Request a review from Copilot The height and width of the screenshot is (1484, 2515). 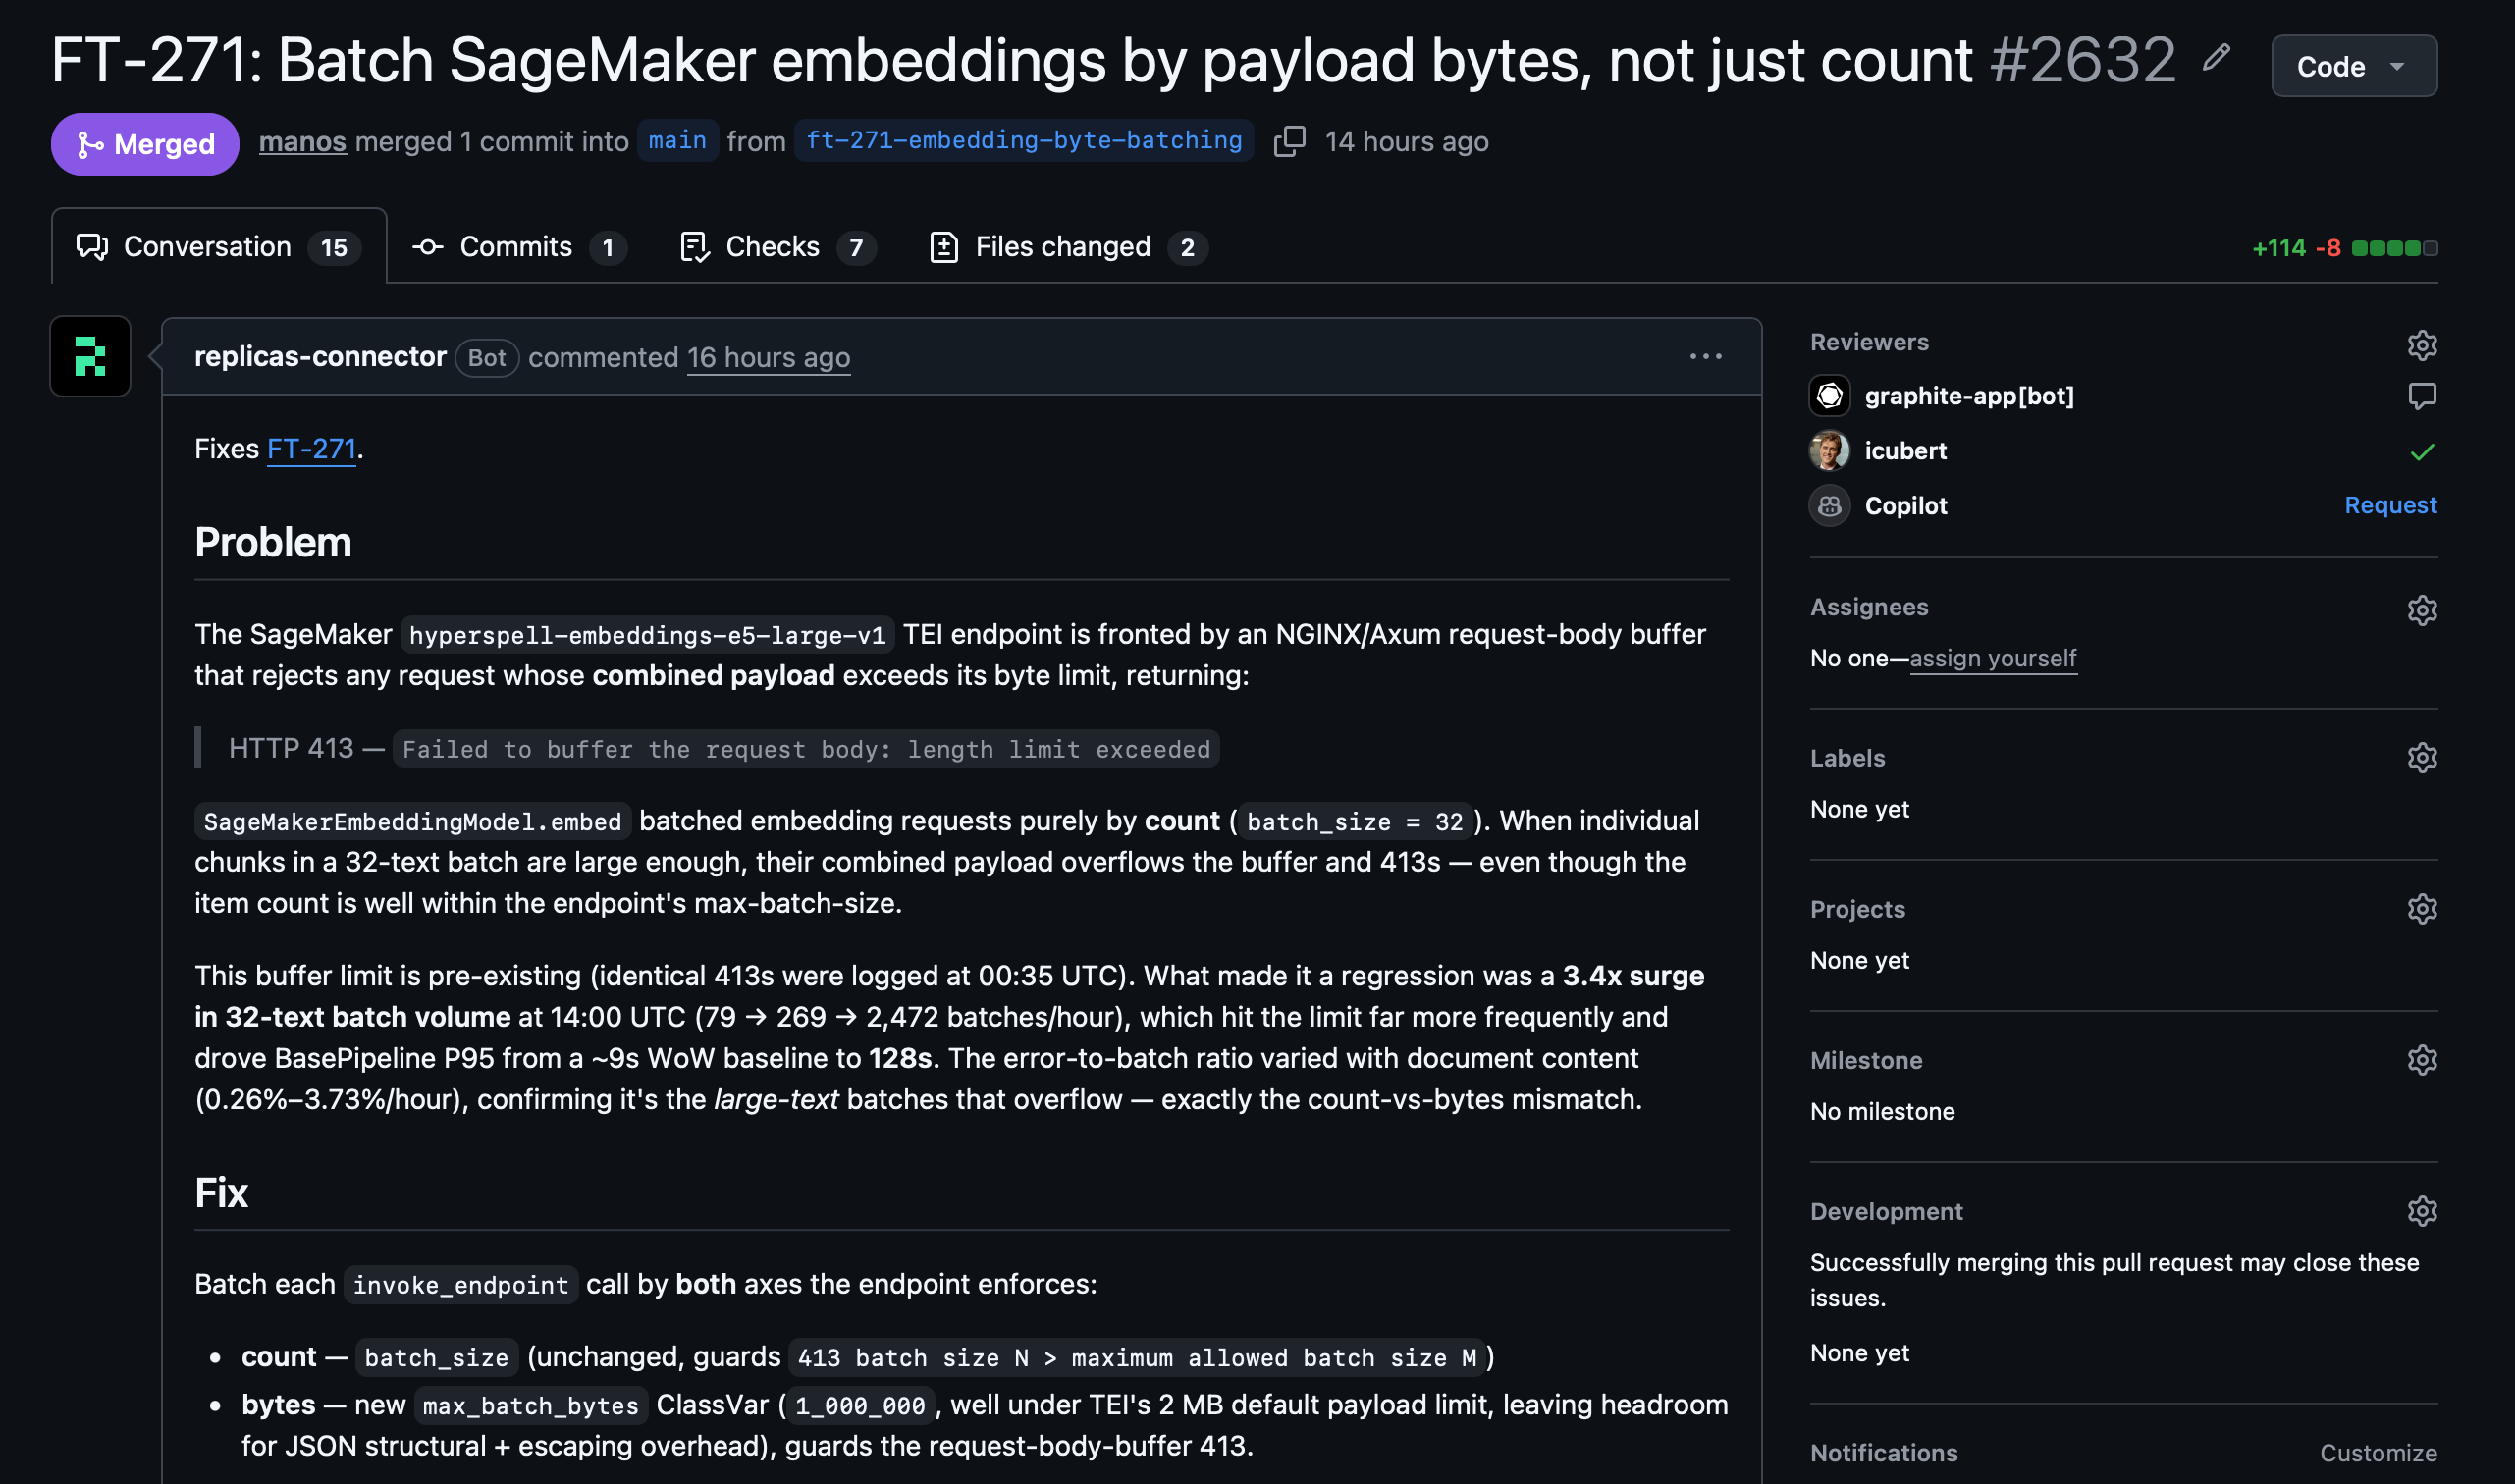point(2390,505)
